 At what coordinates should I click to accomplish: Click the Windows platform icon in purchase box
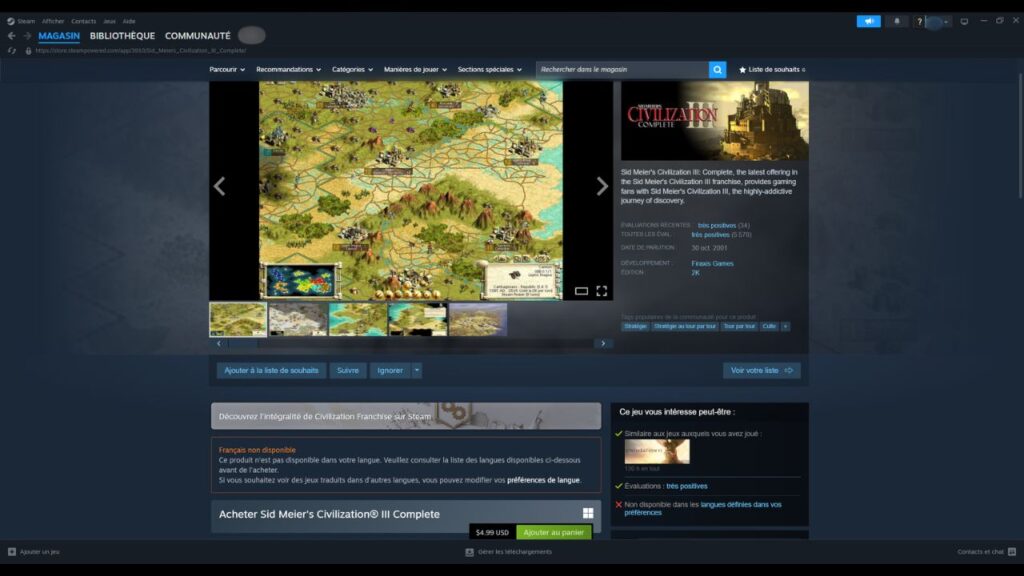(x=588, y=514)
